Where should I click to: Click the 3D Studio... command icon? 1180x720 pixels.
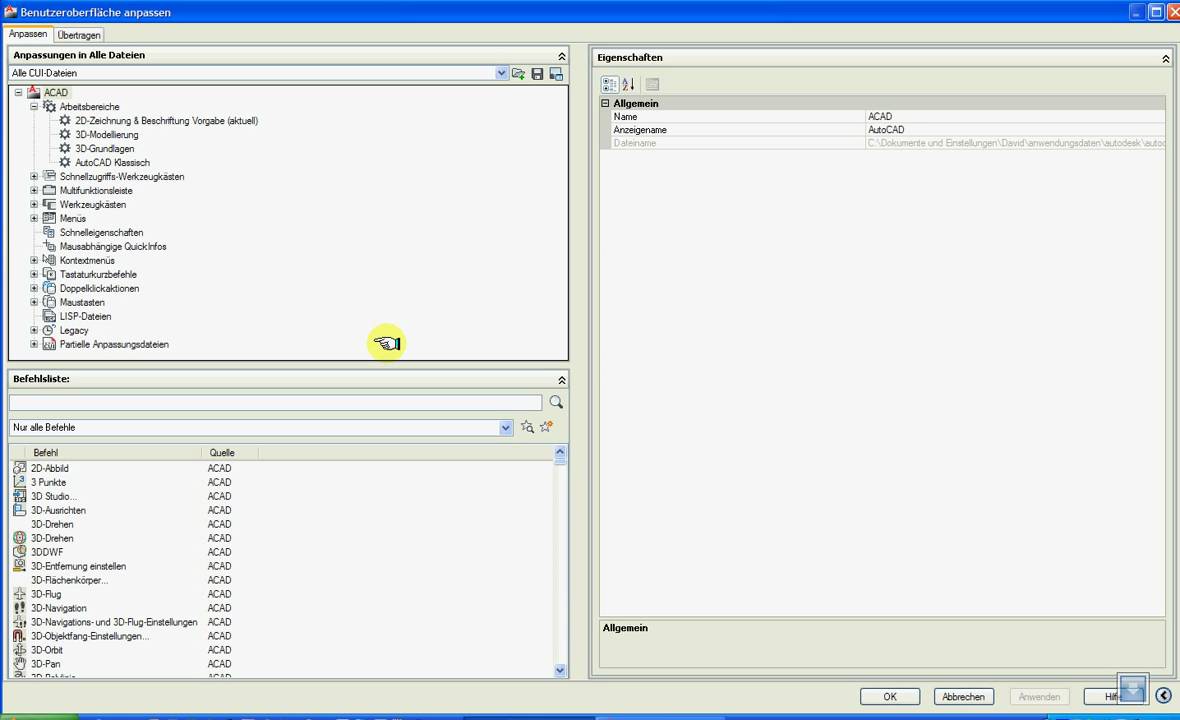(x=20, y=496)
